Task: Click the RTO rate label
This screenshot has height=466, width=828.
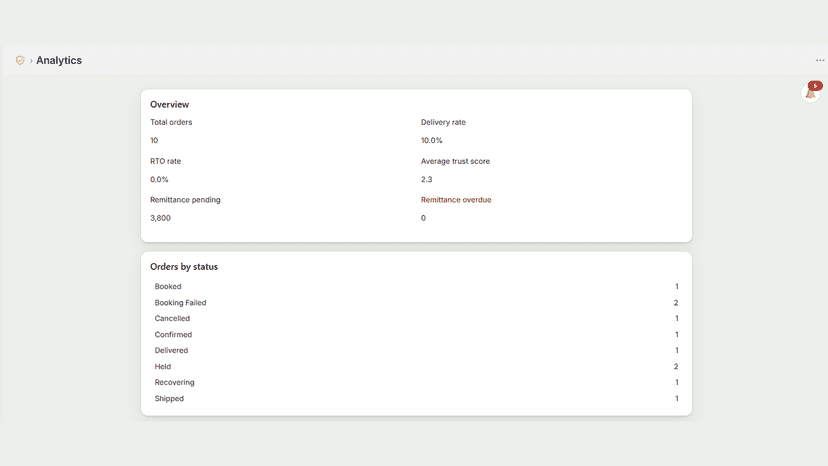Action: point(165,161)
